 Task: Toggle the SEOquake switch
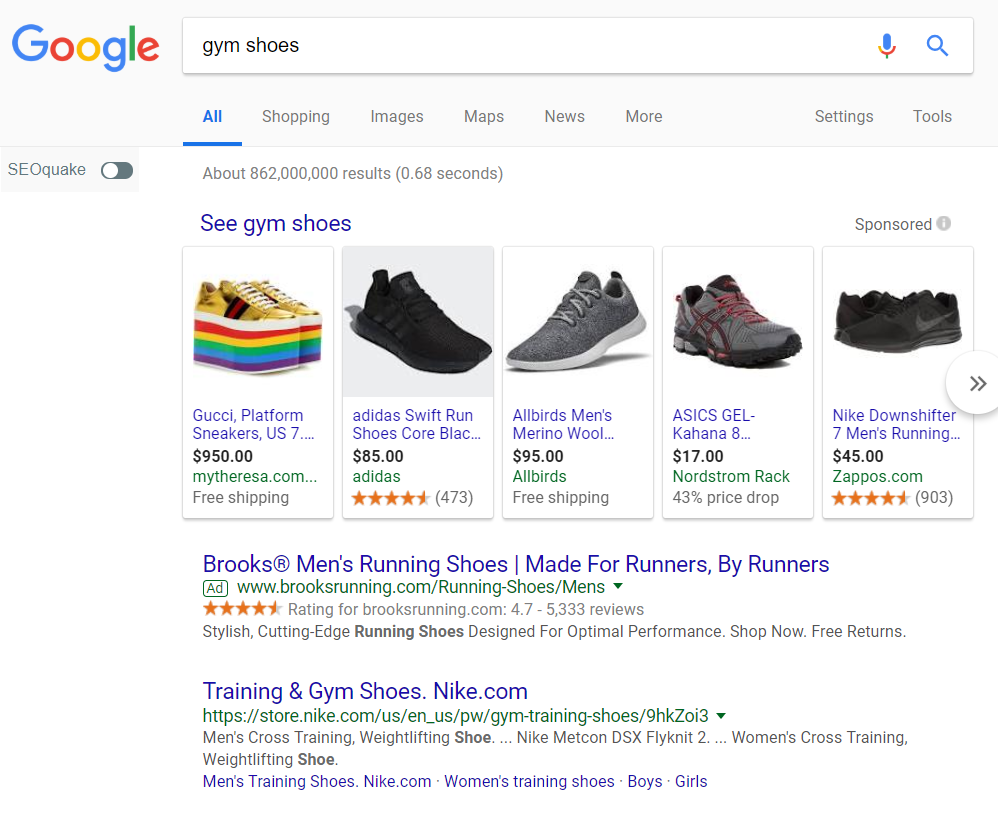tap(116, 170)
